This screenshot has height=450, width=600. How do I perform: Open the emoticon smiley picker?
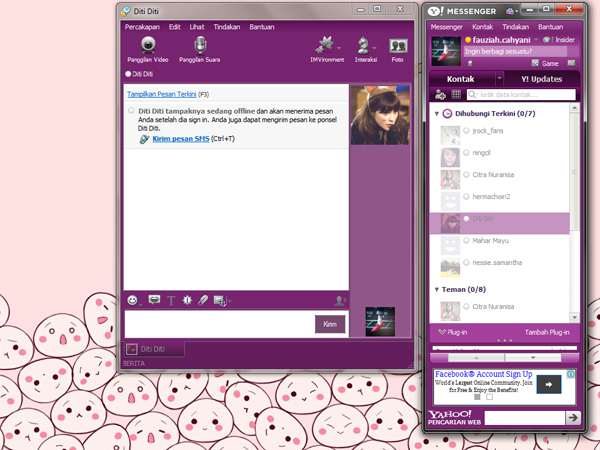click(132, 300)
